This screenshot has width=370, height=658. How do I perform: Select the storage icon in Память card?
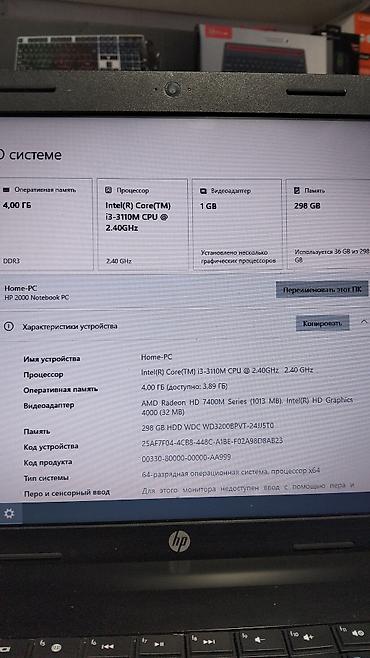point(297,191)
